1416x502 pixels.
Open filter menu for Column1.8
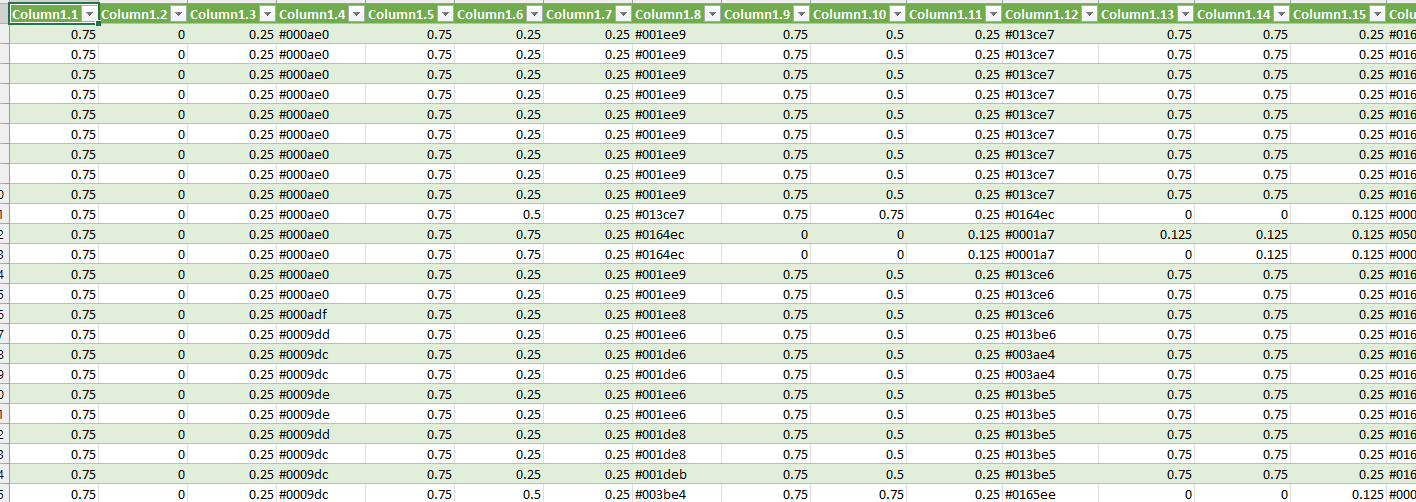coord(713,14)
